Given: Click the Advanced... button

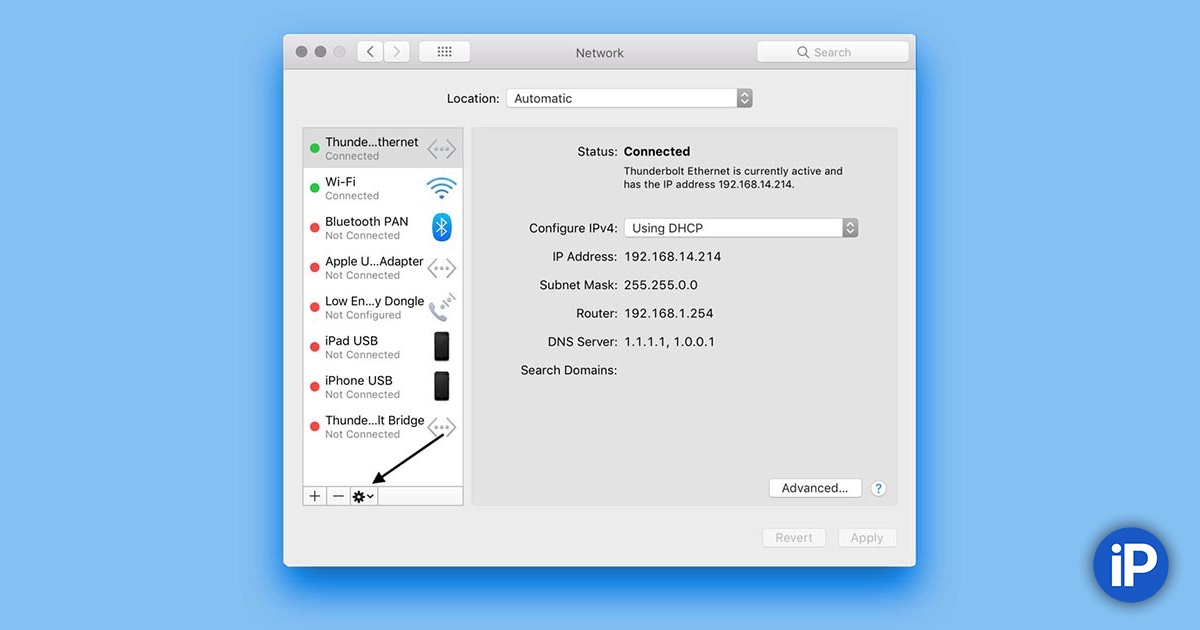Looking at the screenshot, I should pos(814,488).
